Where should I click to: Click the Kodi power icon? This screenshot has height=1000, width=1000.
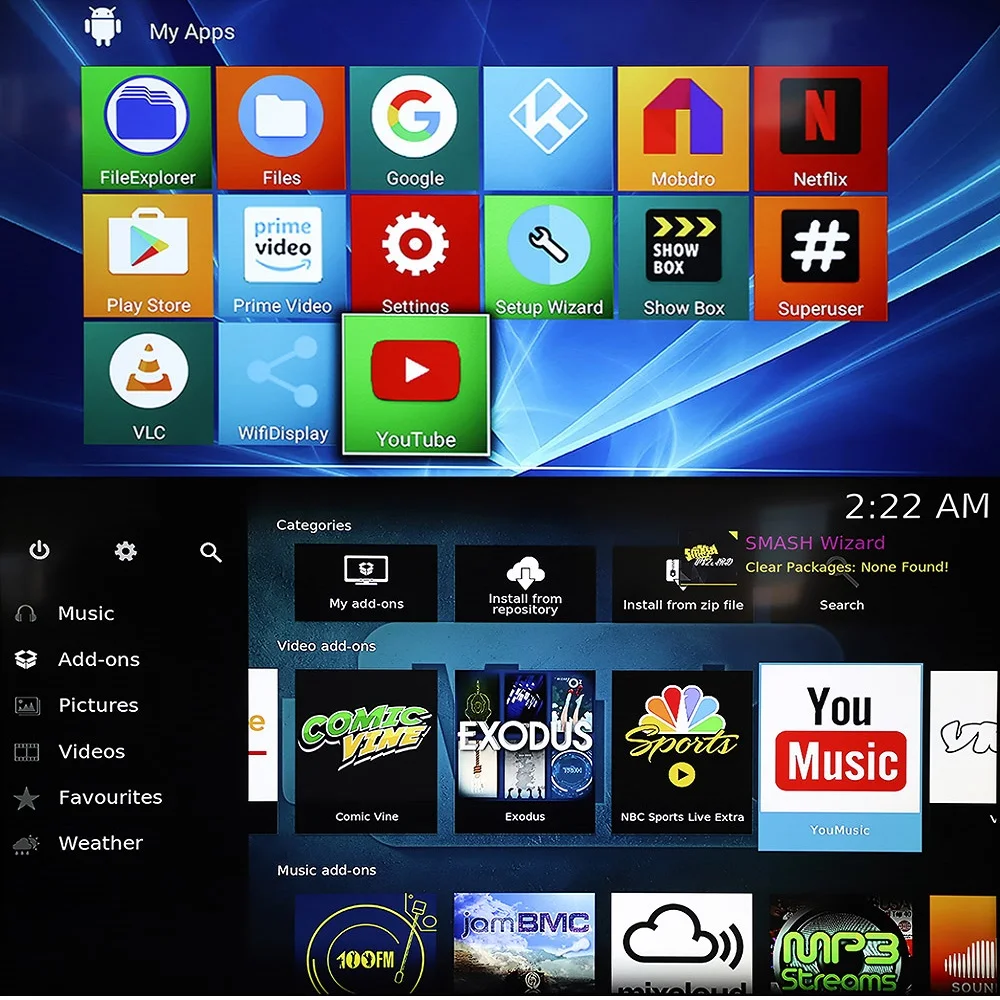coord(40,550)
